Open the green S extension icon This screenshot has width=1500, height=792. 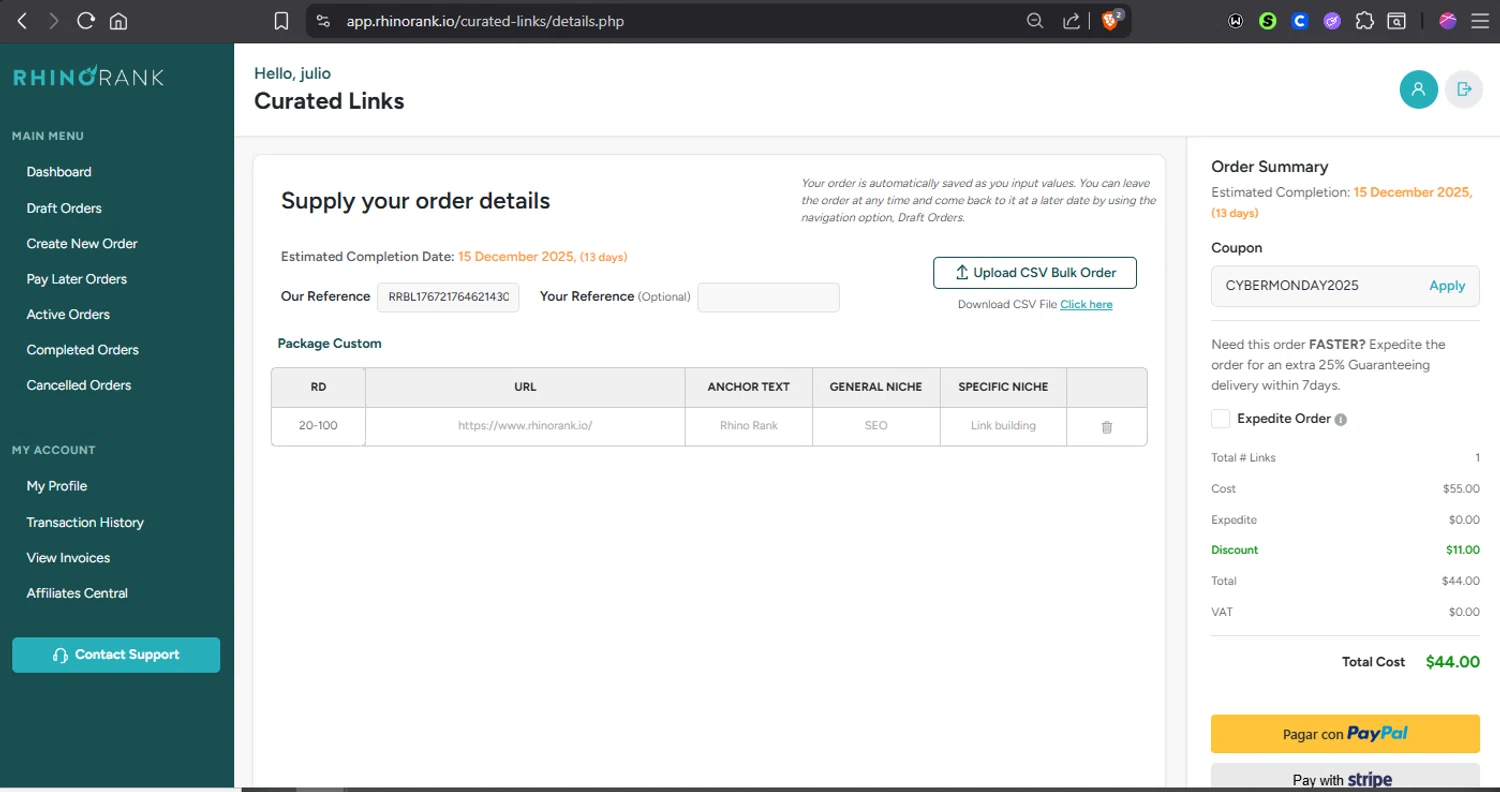pyautogui.click(x=1268, y=20)
